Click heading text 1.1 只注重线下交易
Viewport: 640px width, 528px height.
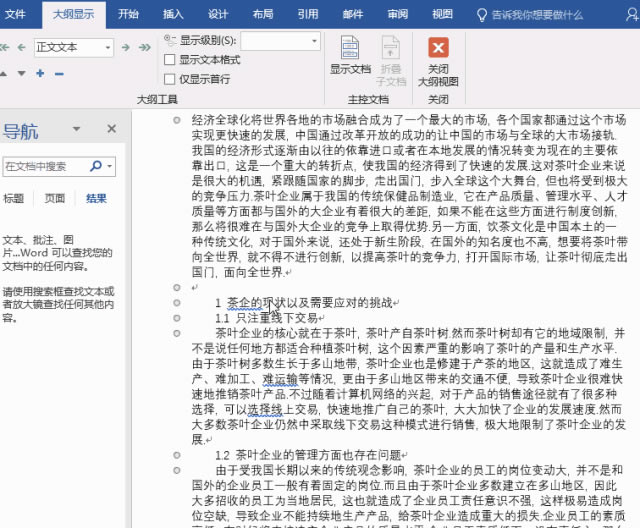pyautogui.click(x=267, y=318)
